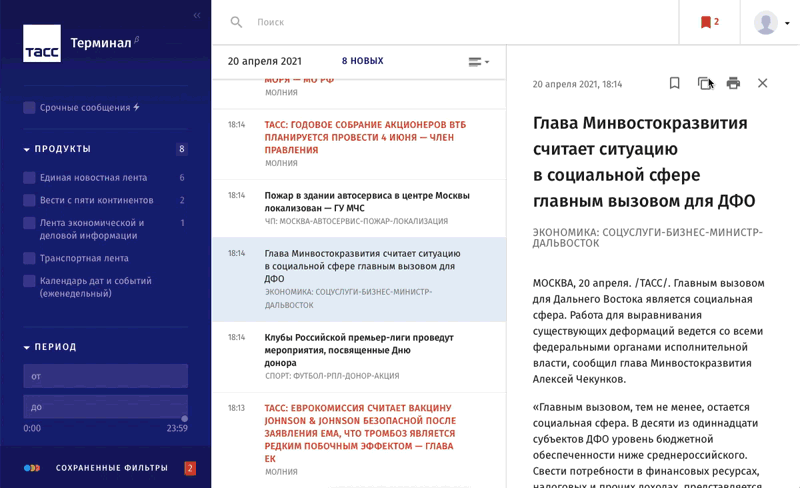
Task: Click the 23:59 end time label
Action: point(177,428)
